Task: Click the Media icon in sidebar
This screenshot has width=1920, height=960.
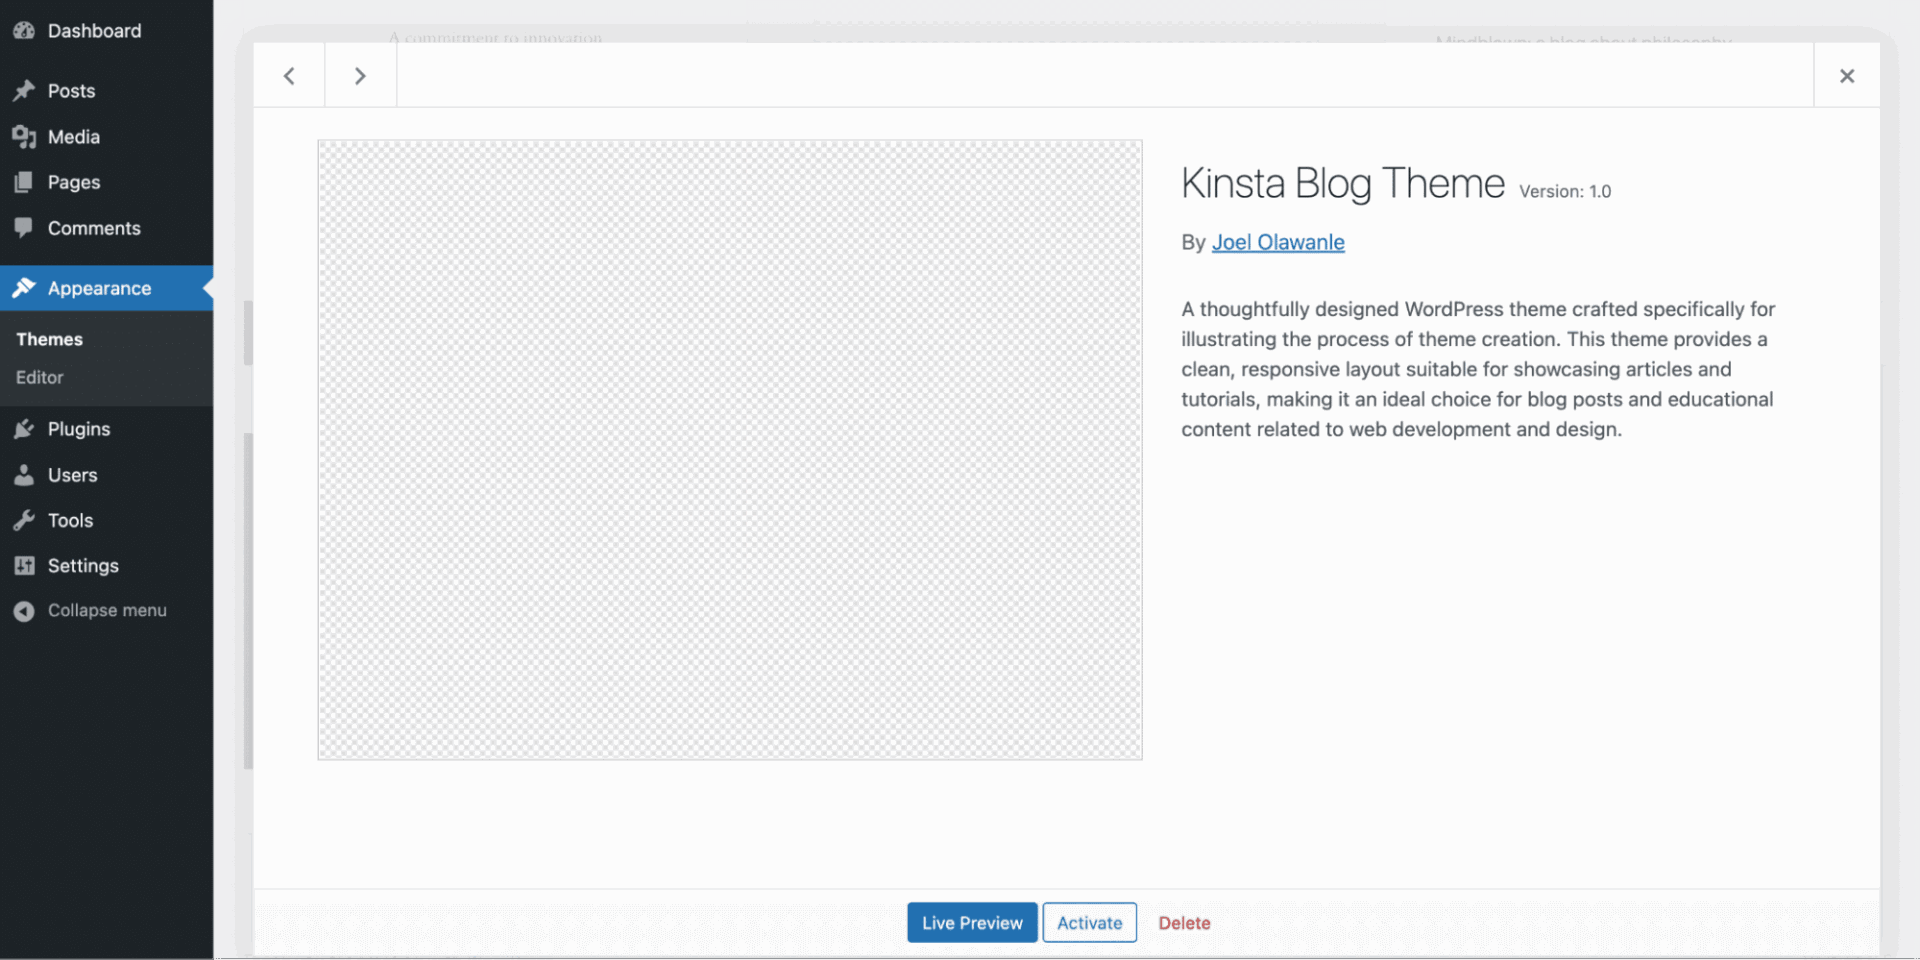Action: point(24,137)
